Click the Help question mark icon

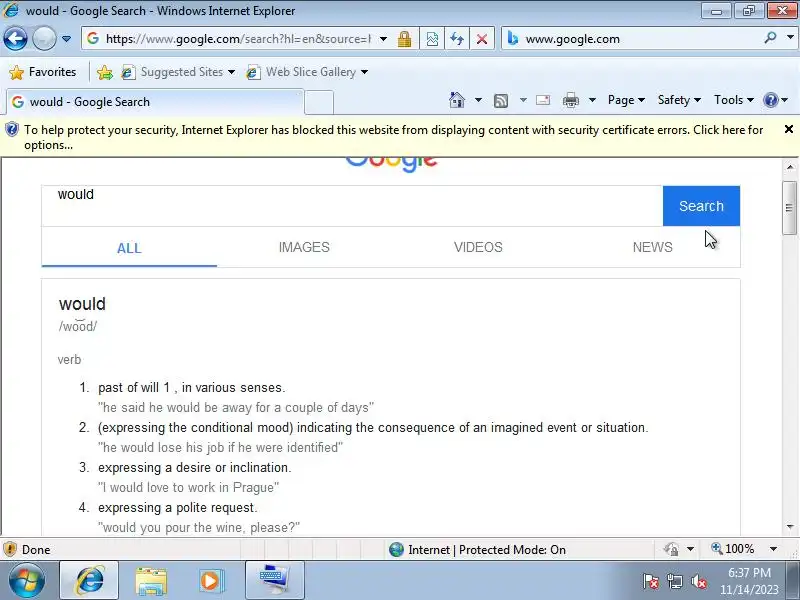(770, 100)
